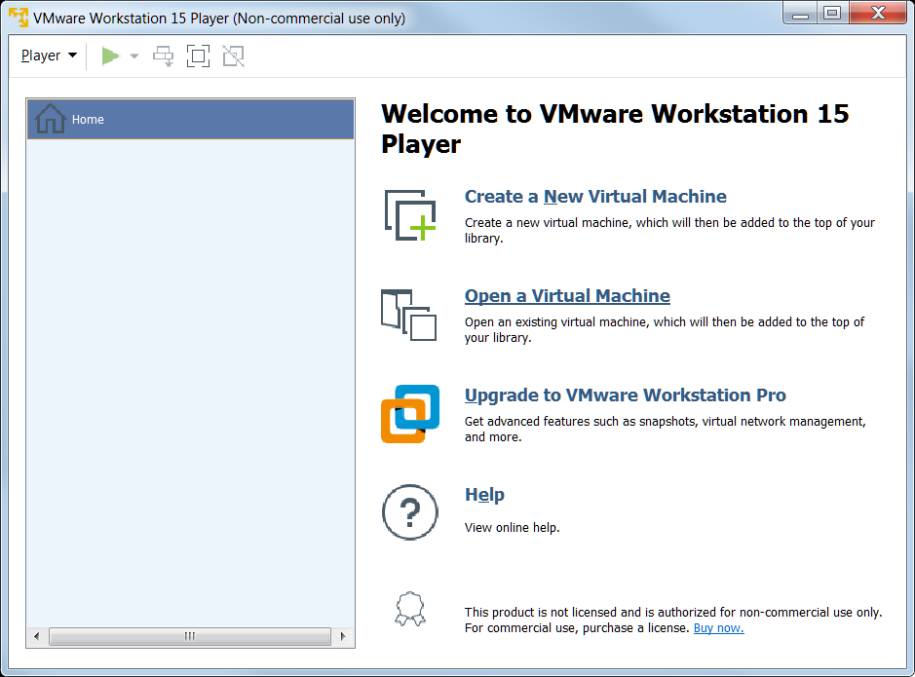
Task: Click the VMware icon in title bar
Action: click(x=19, y=17)
